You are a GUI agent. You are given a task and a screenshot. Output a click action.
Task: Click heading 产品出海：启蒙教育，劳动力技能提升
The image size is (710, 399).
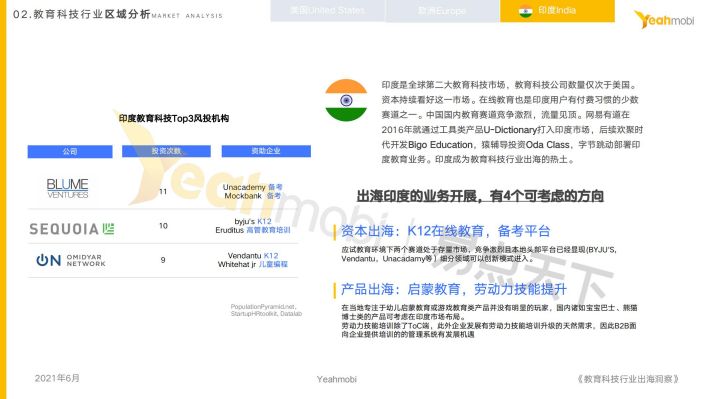coord(454,289)
